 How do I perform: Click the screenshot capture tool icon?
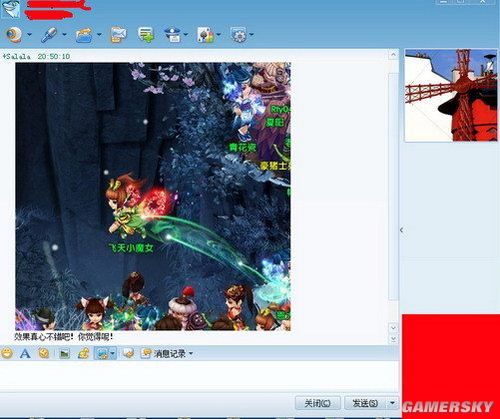pos(102,353)
